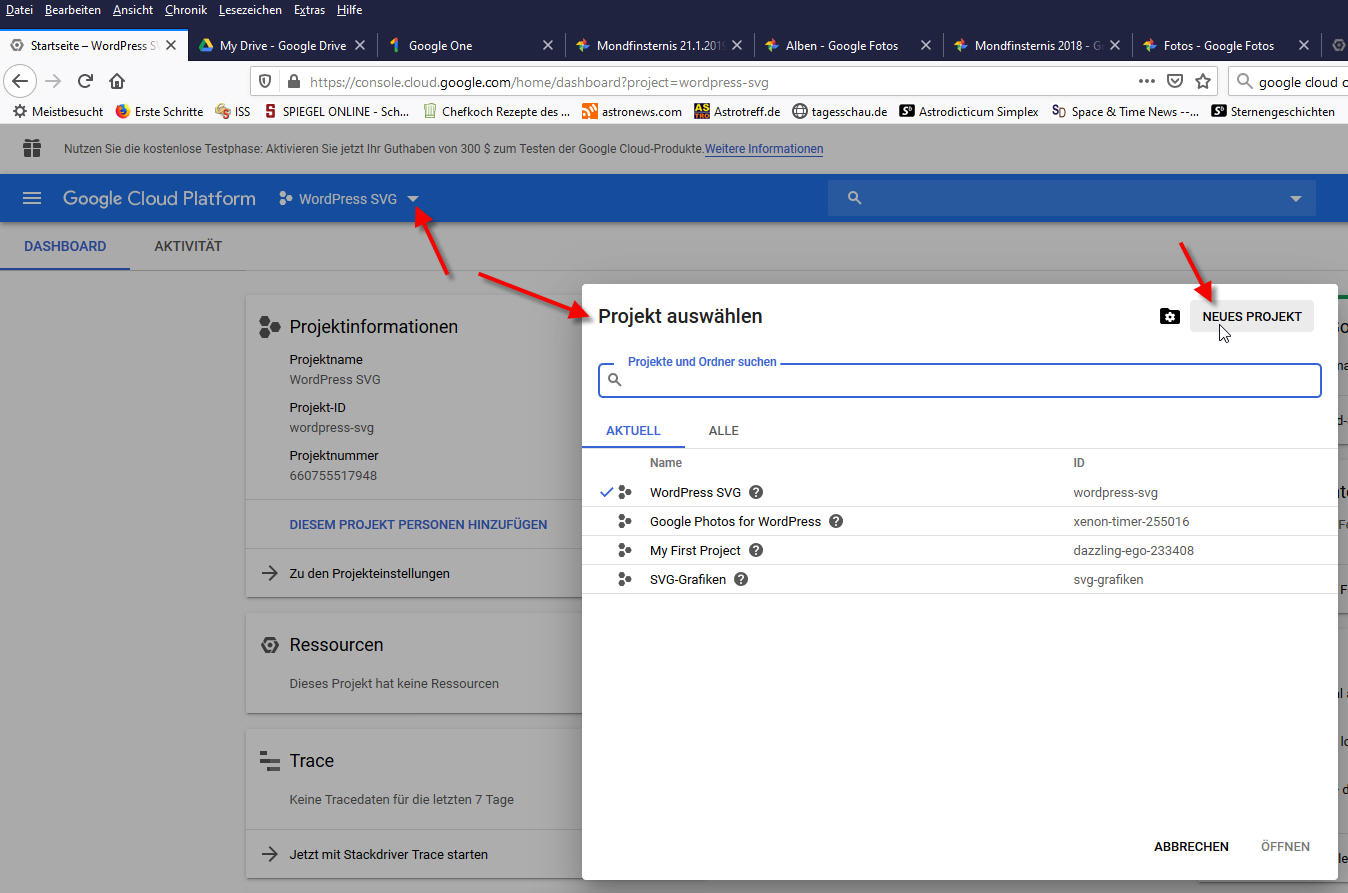Click help icon beside SVG-Grafiken
Image resolution: width=1348 pixels, height=893 pixels.
click(x=741, y=579)
